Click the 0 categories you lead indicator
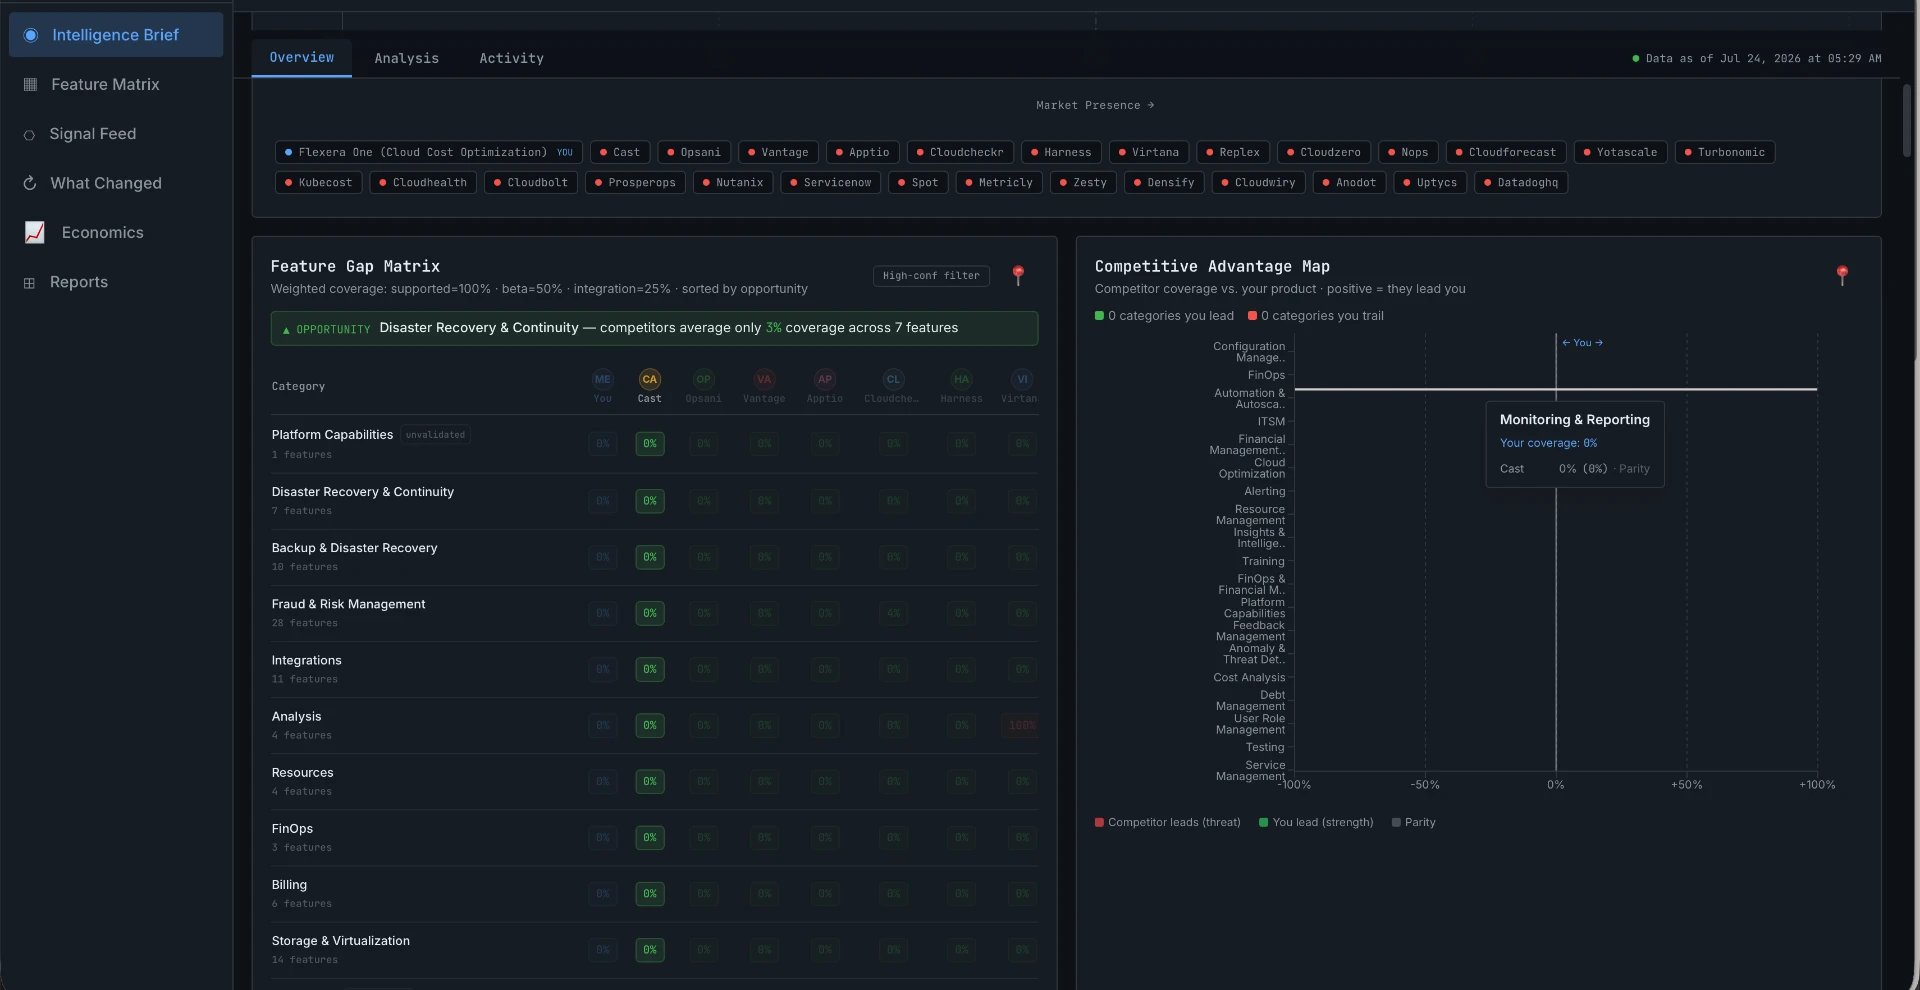 [x=1164, y=316]
